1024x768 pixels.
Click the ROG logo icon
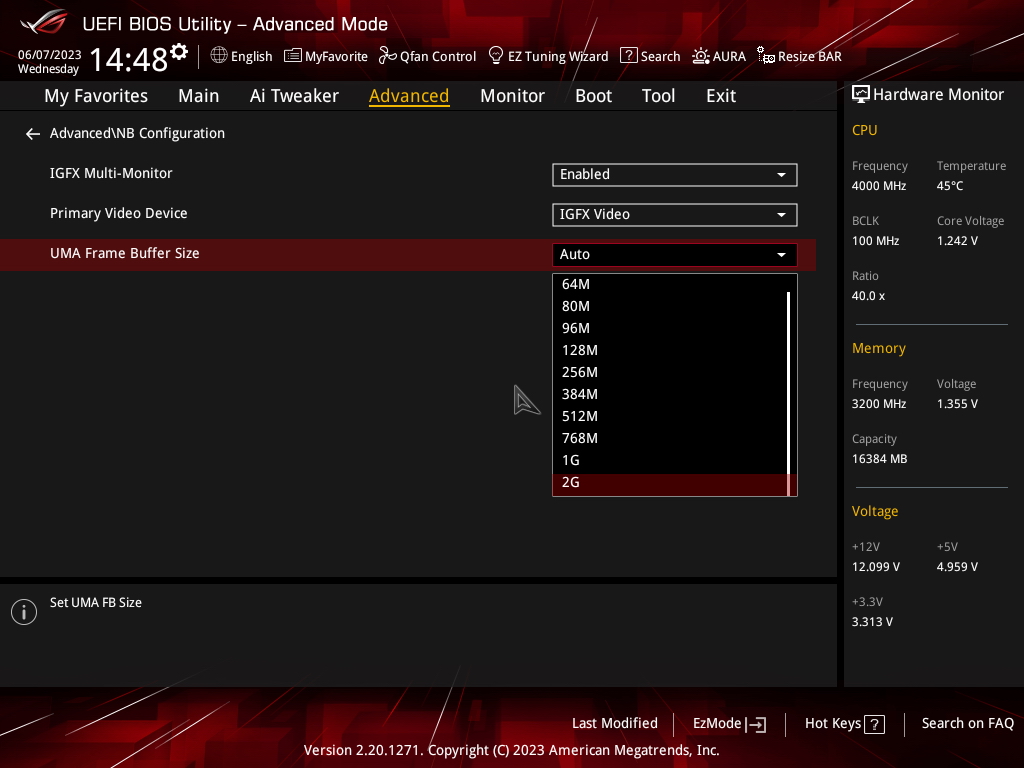(44, 22)
